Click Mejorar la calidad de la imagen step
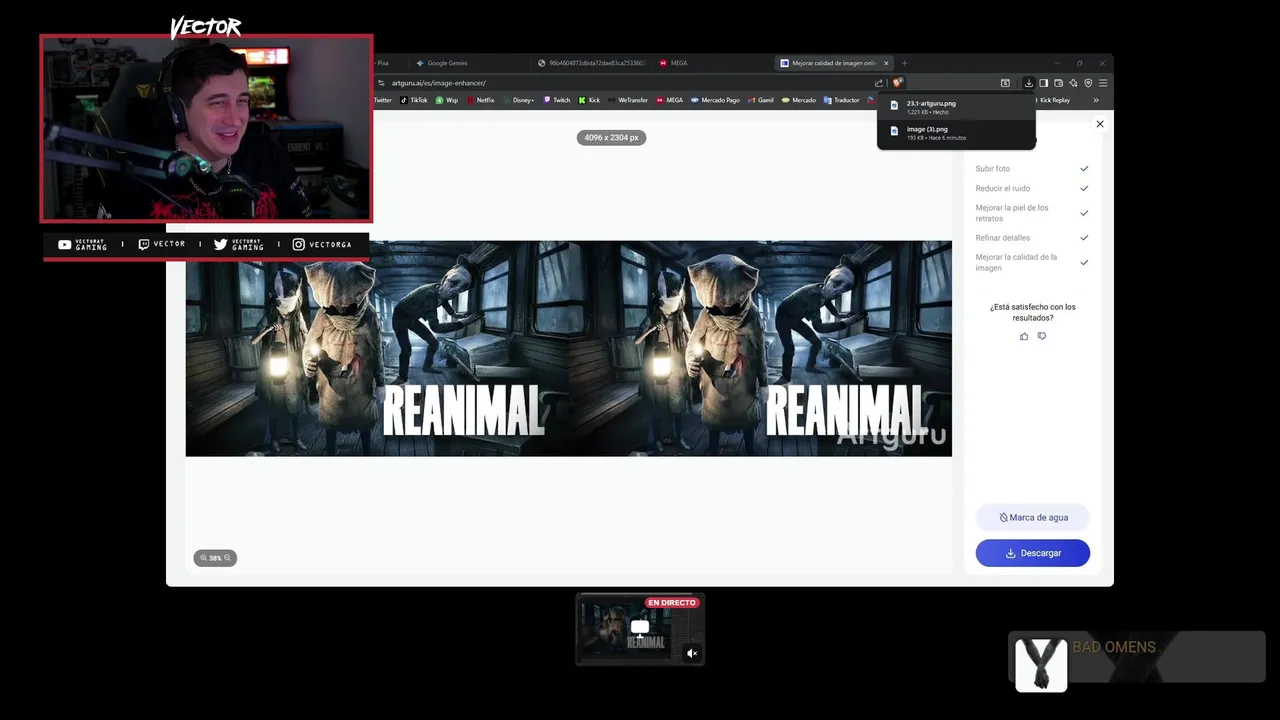This screenshot has height=720, width=1280. [x=1031, y=262]
